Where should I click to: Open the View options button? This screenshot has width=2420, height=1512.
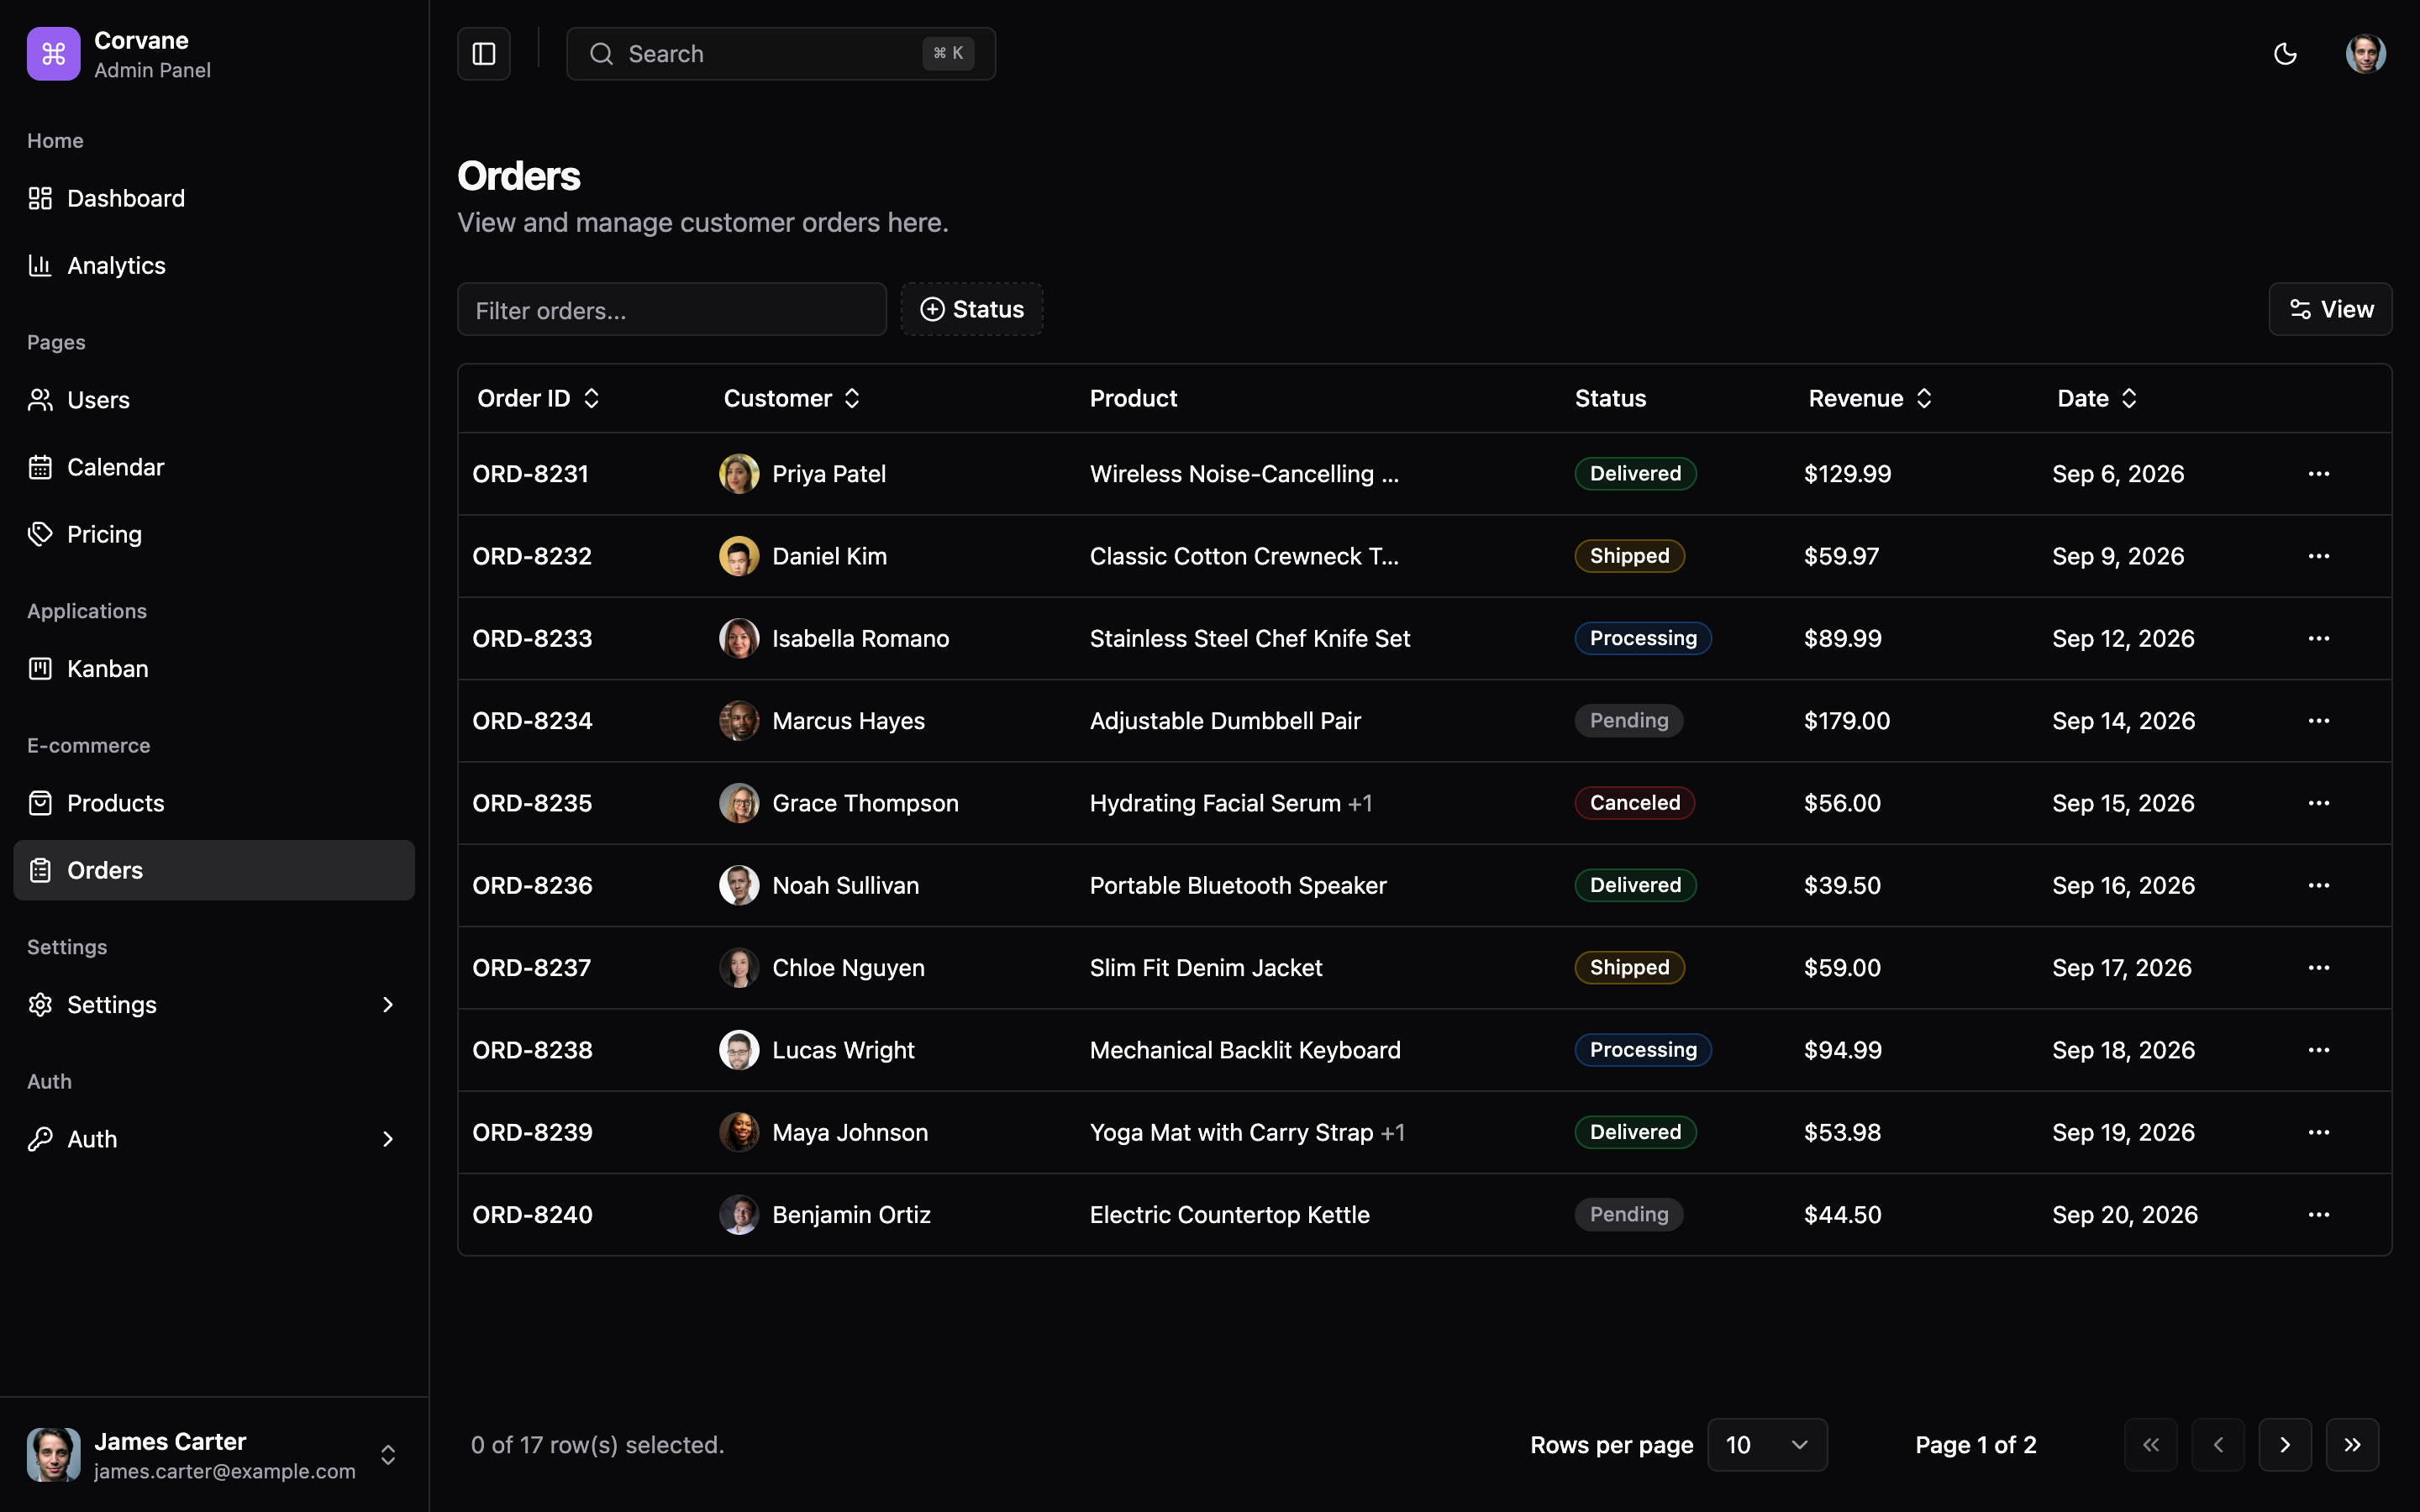click(x=2330, y=309)
